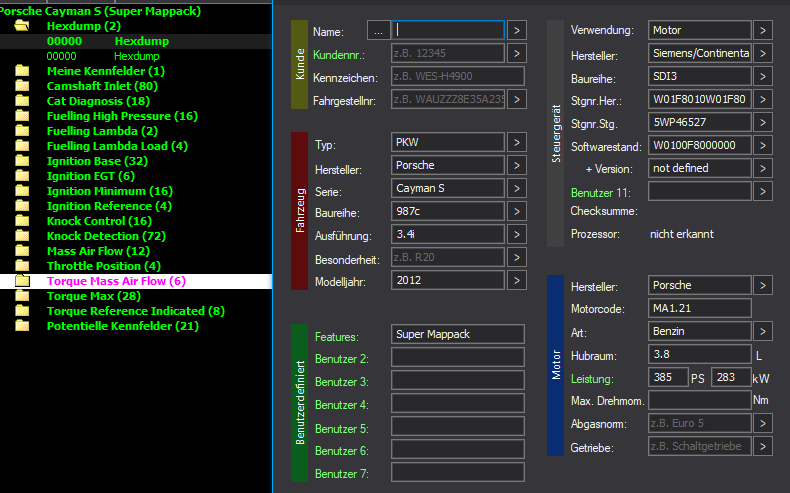Open the arrow beside Getriebe field

(763, 446)
